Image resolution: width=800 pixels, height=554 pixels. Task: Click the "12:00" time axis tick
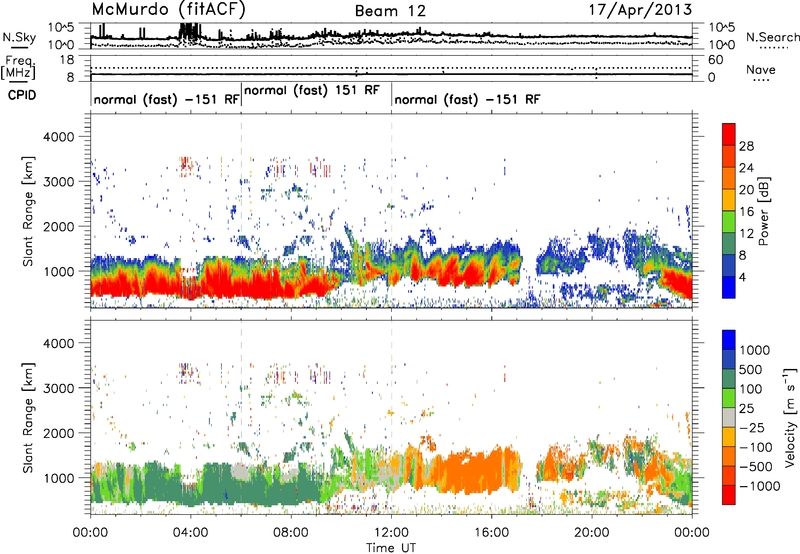click(391, 533)
